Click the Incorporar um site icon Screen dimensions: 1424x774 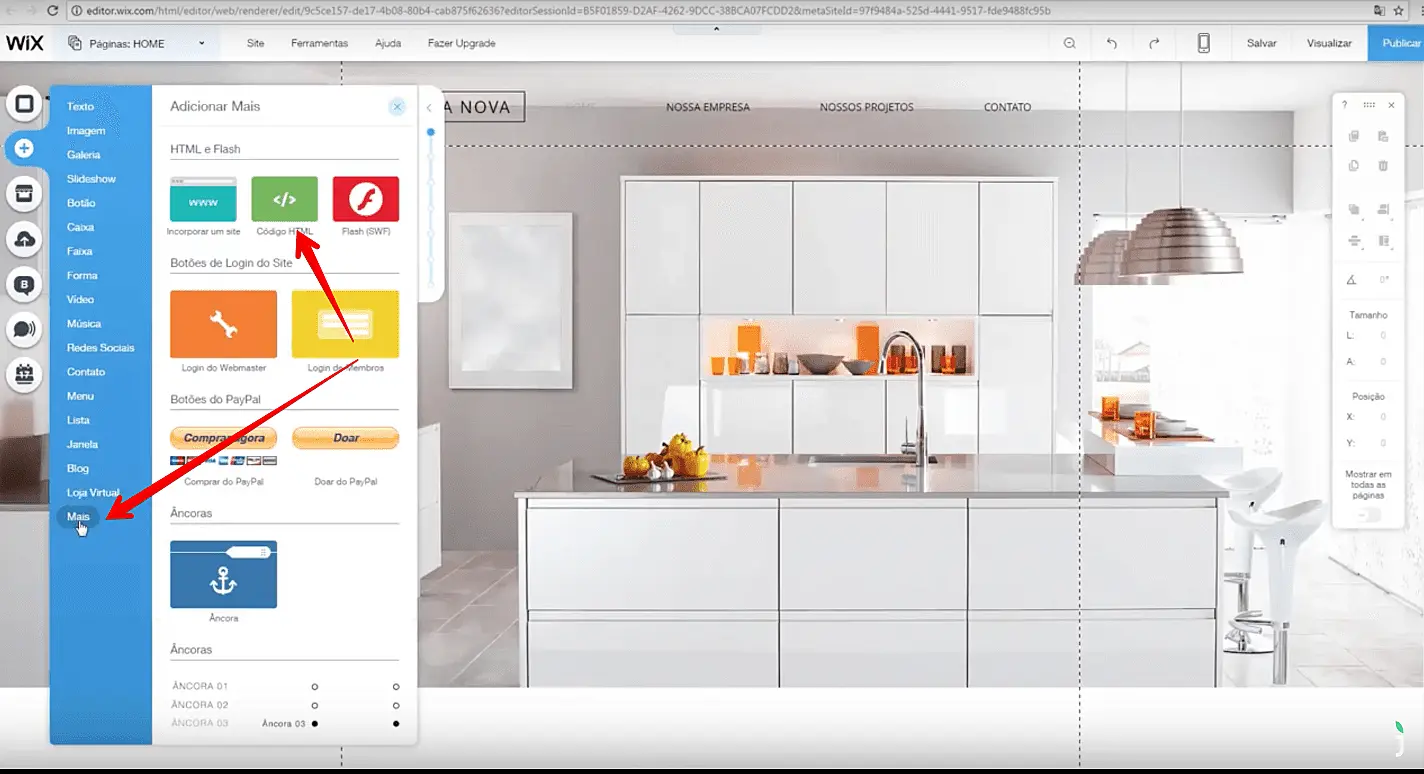[x=203, y=199]
